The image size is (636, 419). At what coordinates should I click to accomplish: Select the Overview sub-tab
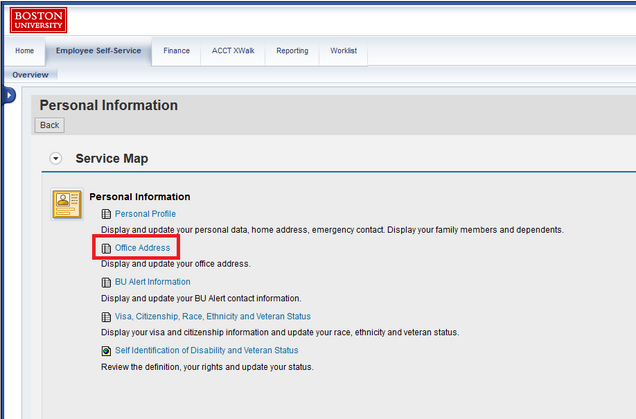coord(30,75)
